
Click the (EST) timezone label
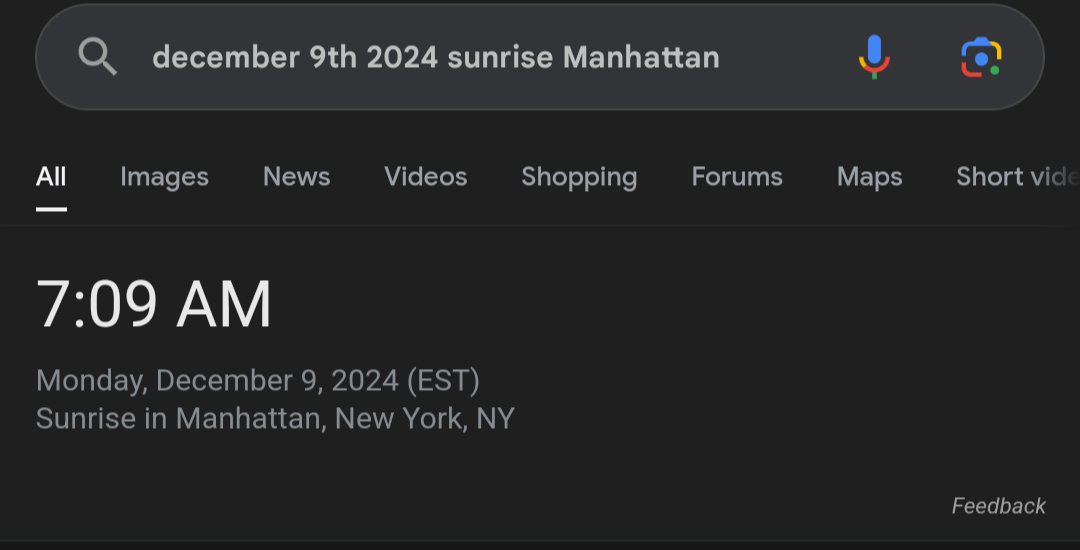[x=443, y=381]
